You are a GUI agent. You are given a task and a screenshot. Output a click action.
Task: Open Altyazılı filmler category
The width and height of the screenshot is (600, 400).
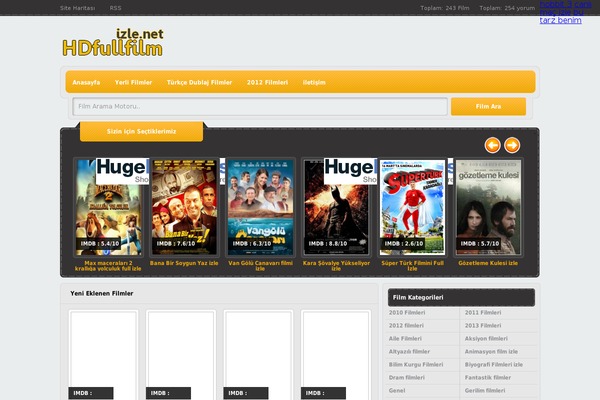pos(409,352)
